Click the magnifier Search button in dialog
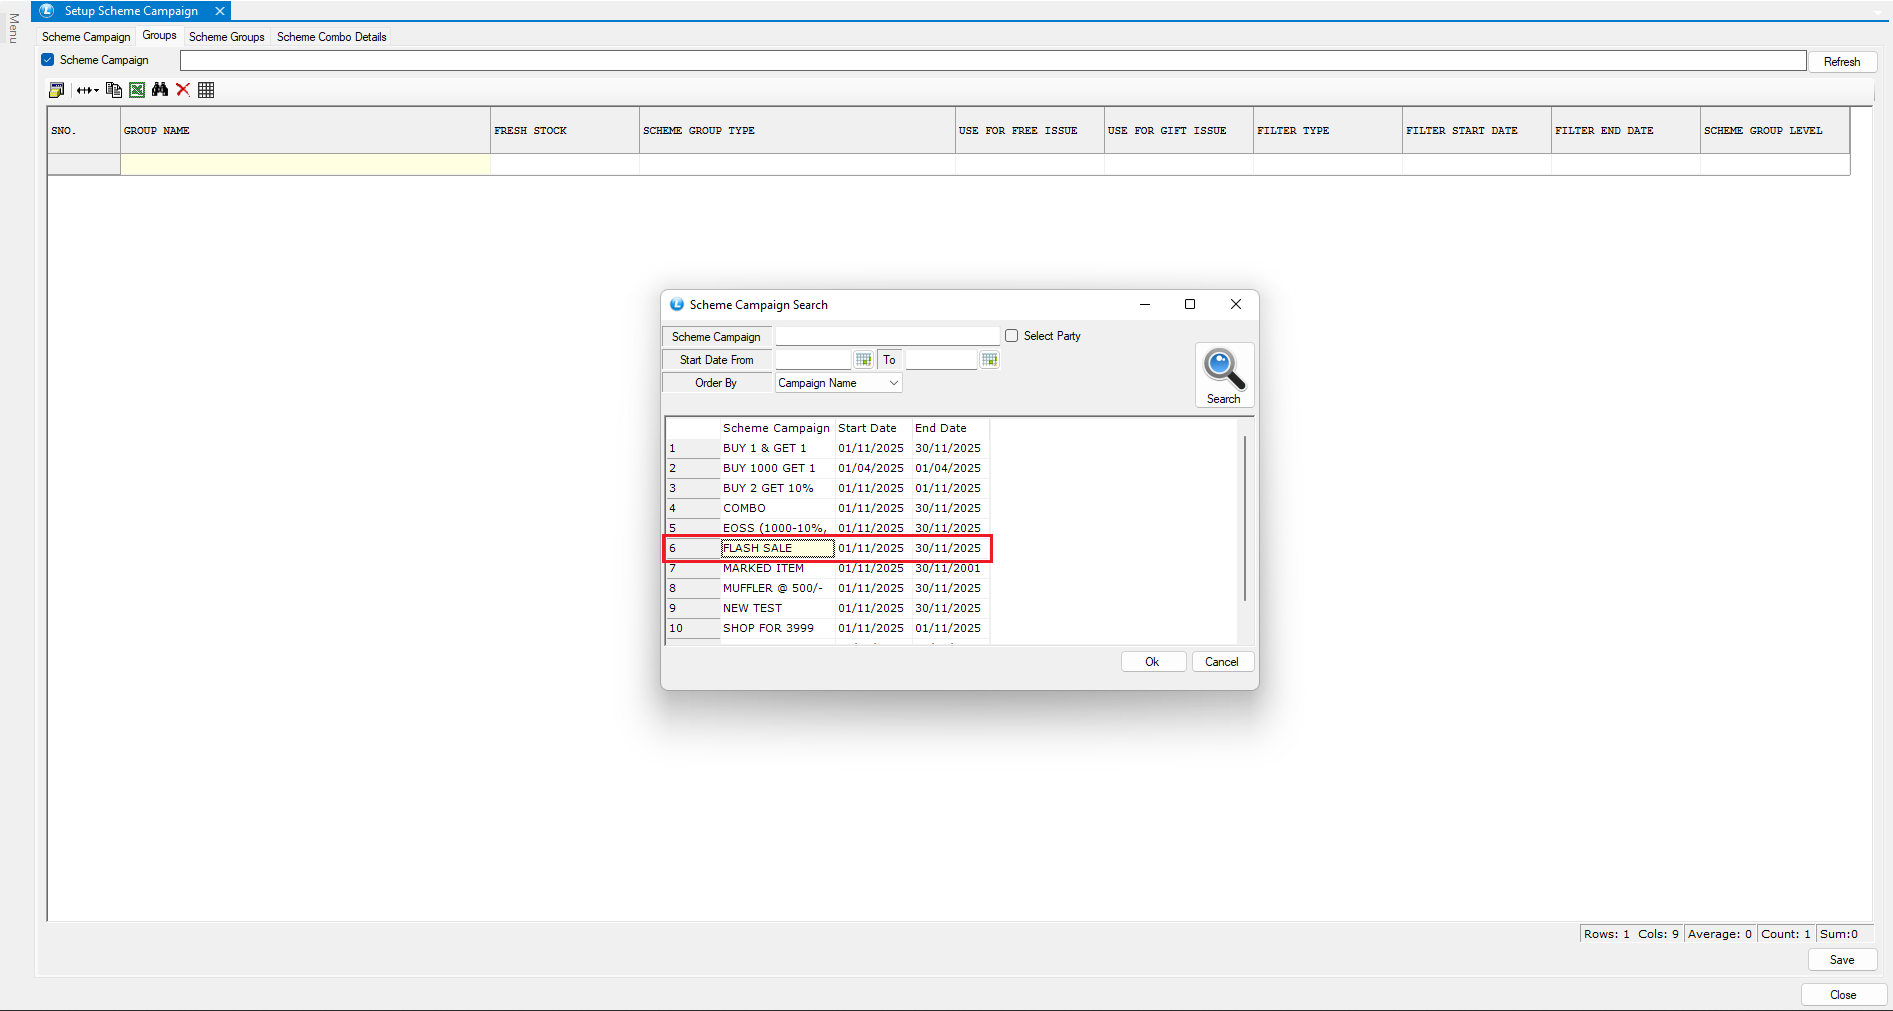The height and width of the screenshot is (1011, 1893). tap(1224, 376)
